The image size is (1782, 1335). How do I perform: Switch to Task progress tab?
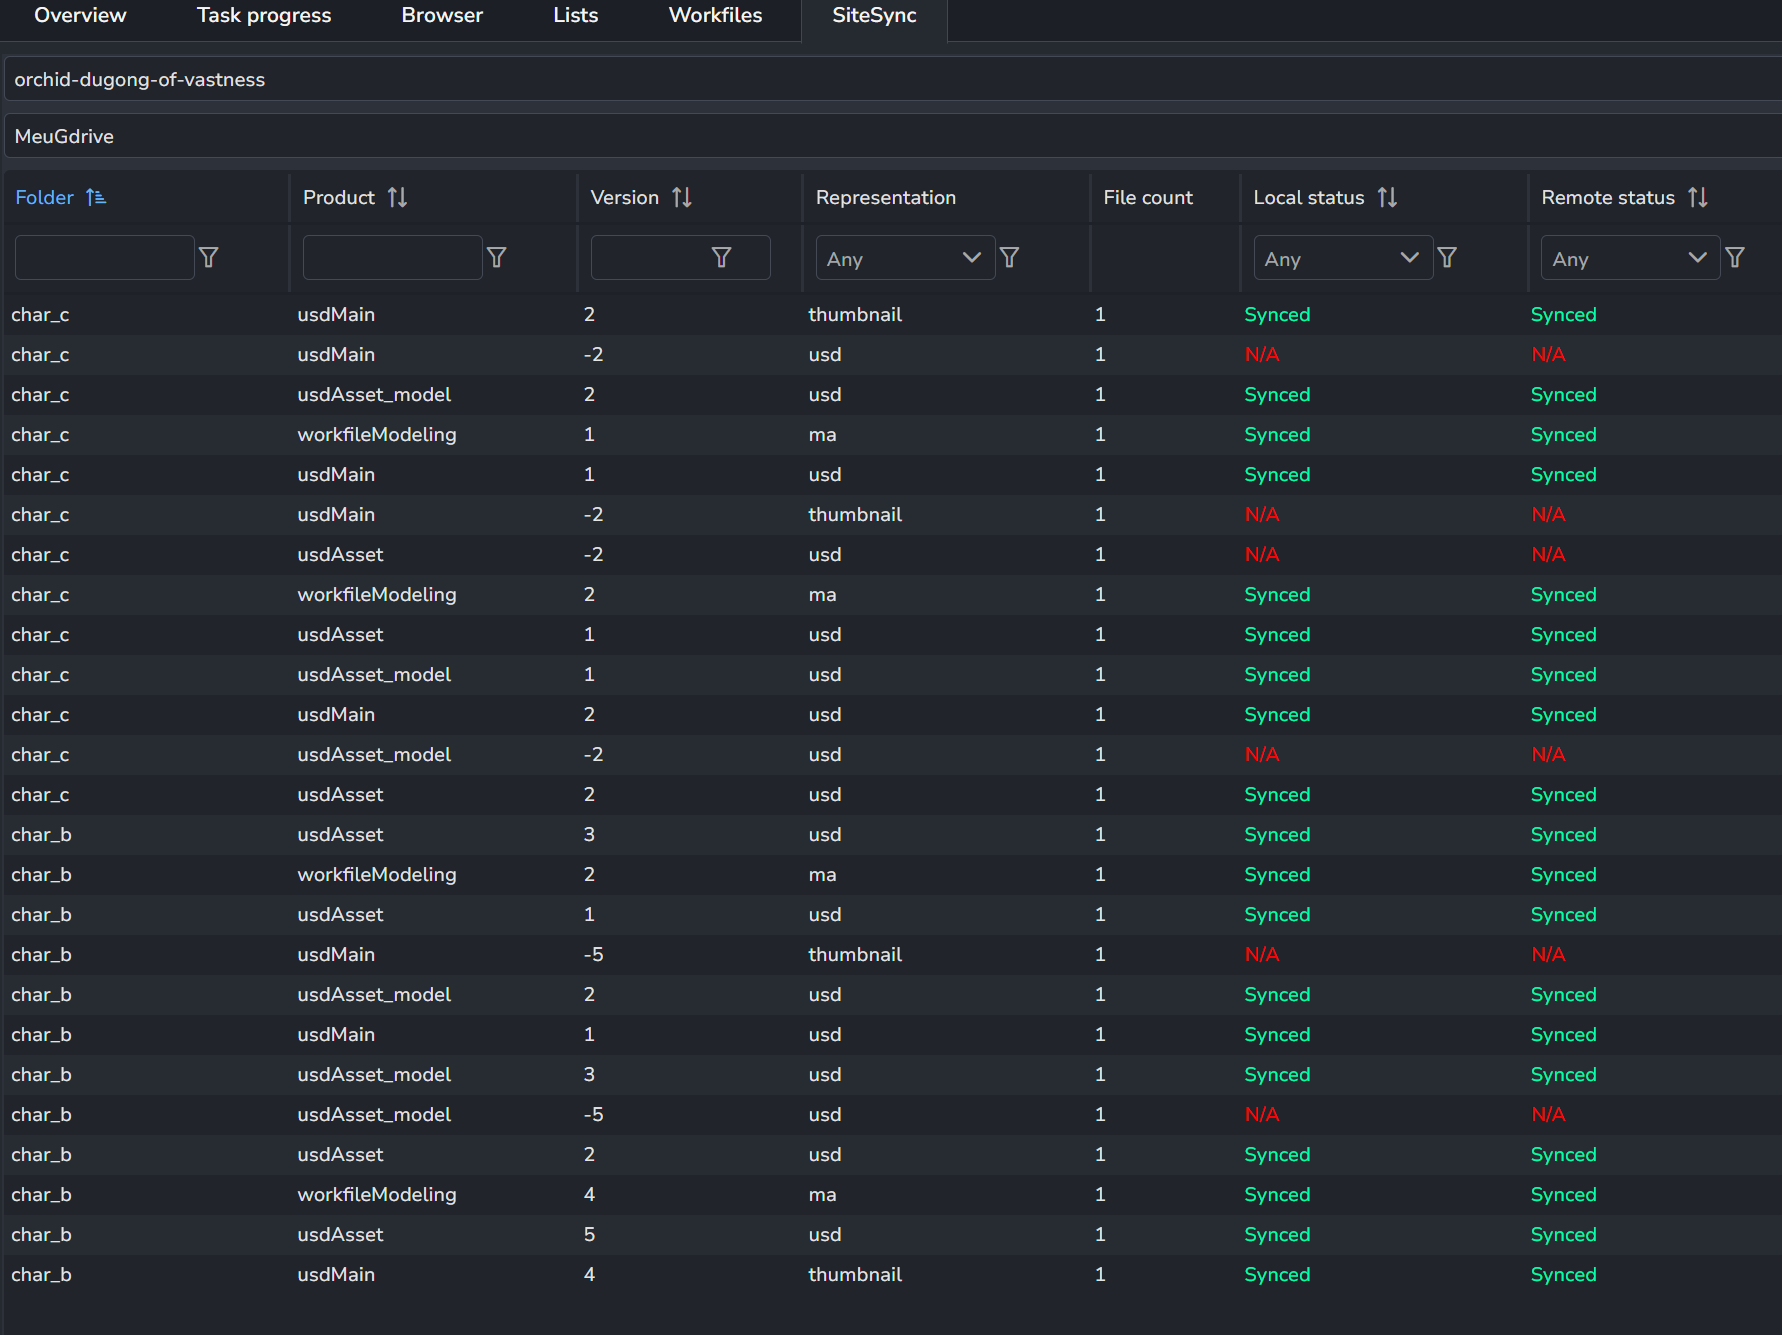pos(264,15)
